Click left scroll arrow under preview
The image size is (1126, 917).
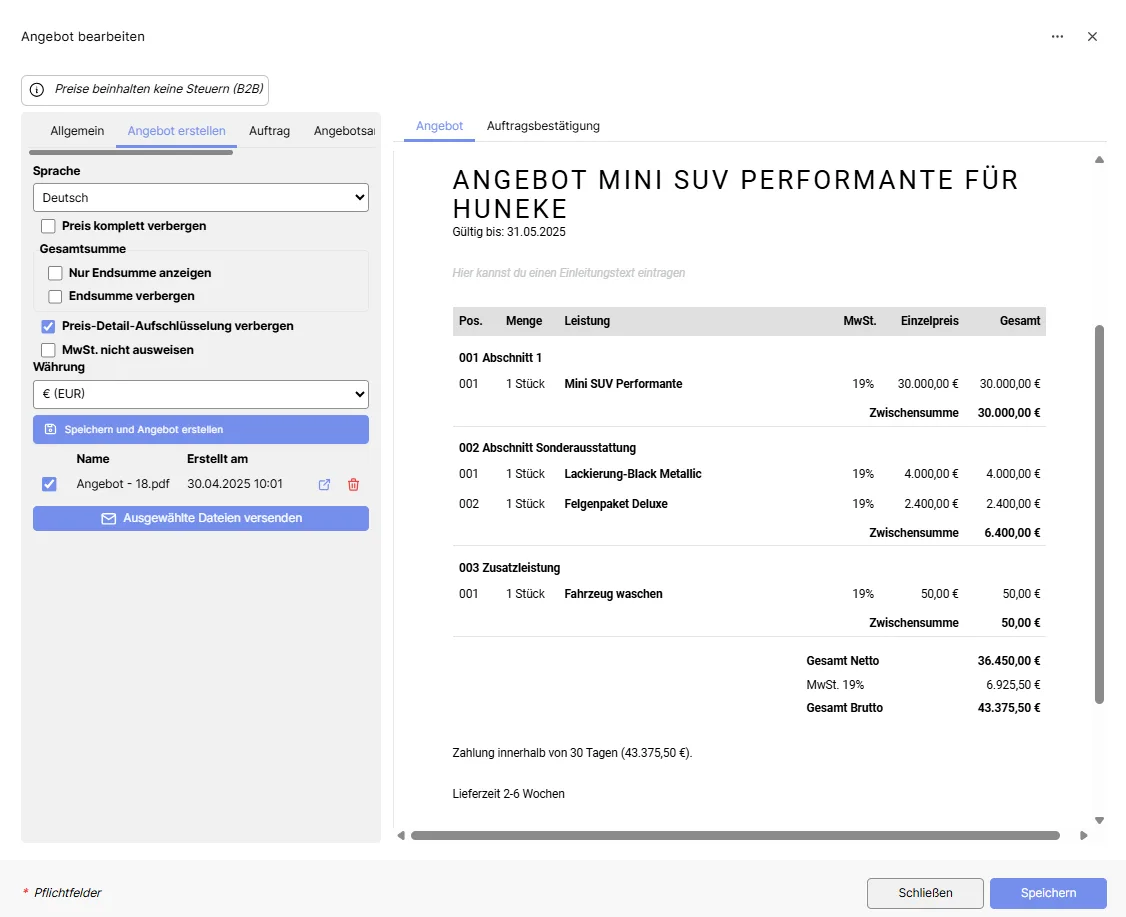pyautogui.click(x=401, y=835)
